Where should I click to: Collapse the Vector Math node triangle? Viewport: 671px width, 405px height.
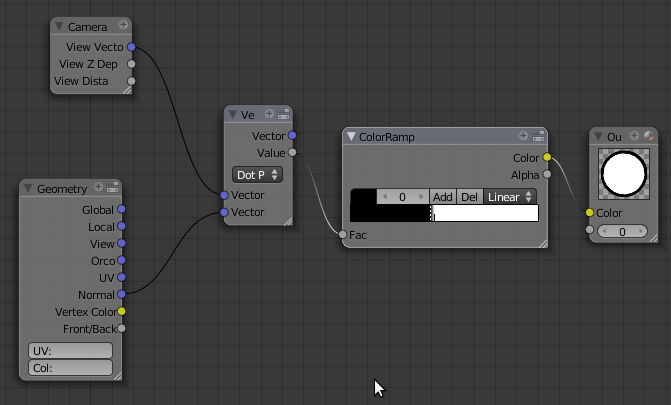pos(232,114)
